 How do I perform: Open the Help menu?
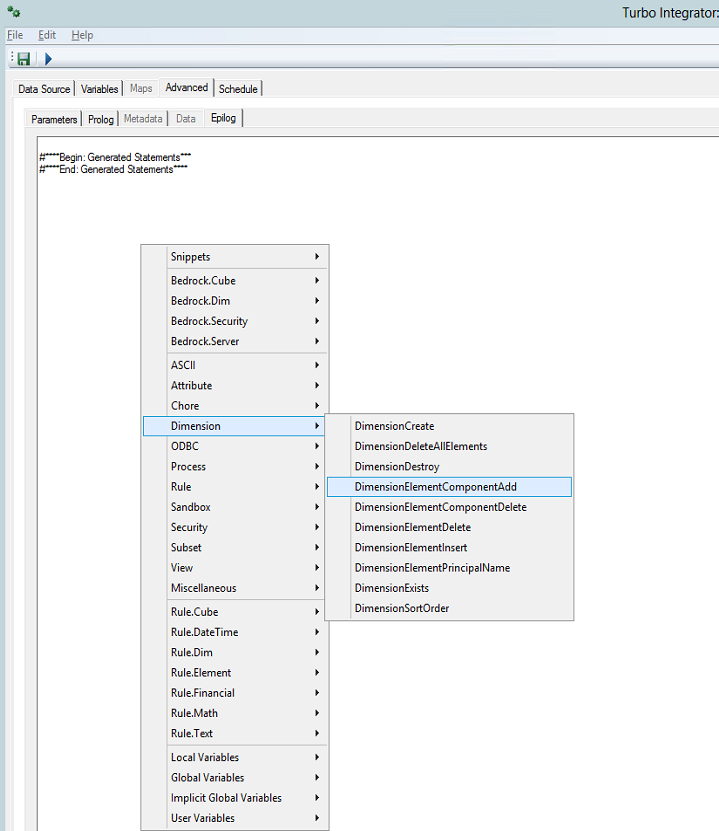click(x=82, y=35)
